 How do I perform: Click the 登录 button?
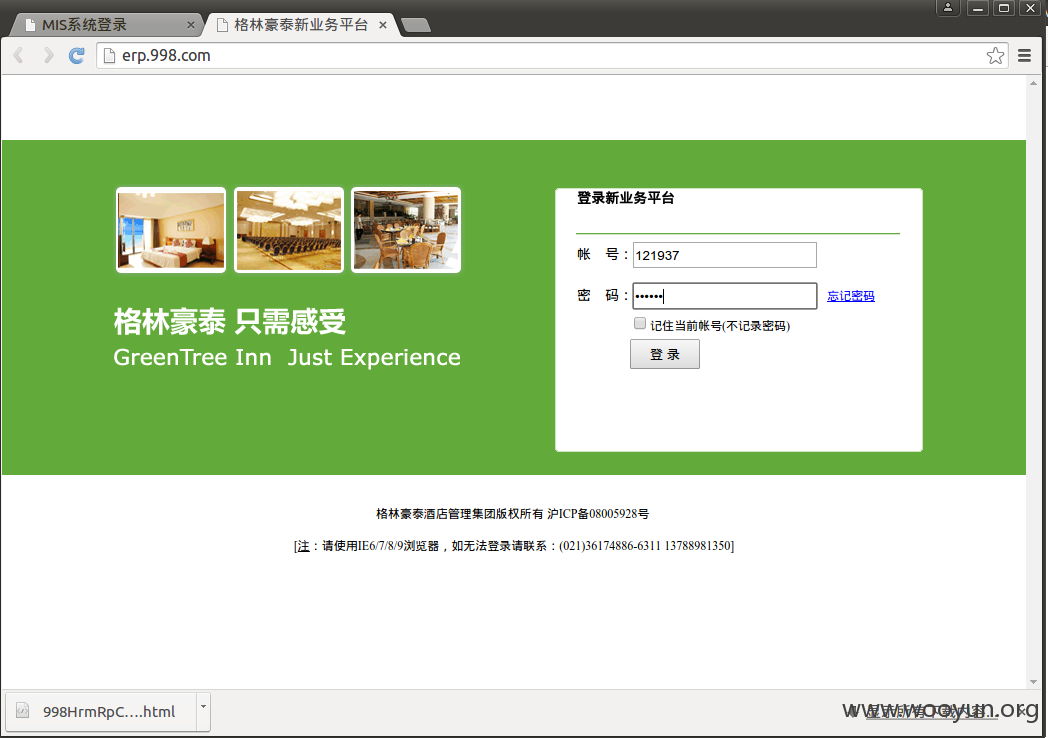click(x=665, y=354)
